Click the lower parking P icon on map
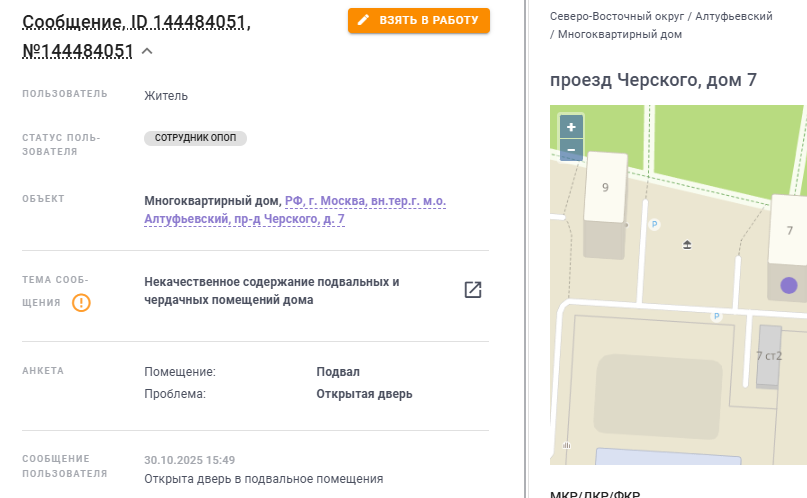Screen dimensions: 807x498 point(716,316)
